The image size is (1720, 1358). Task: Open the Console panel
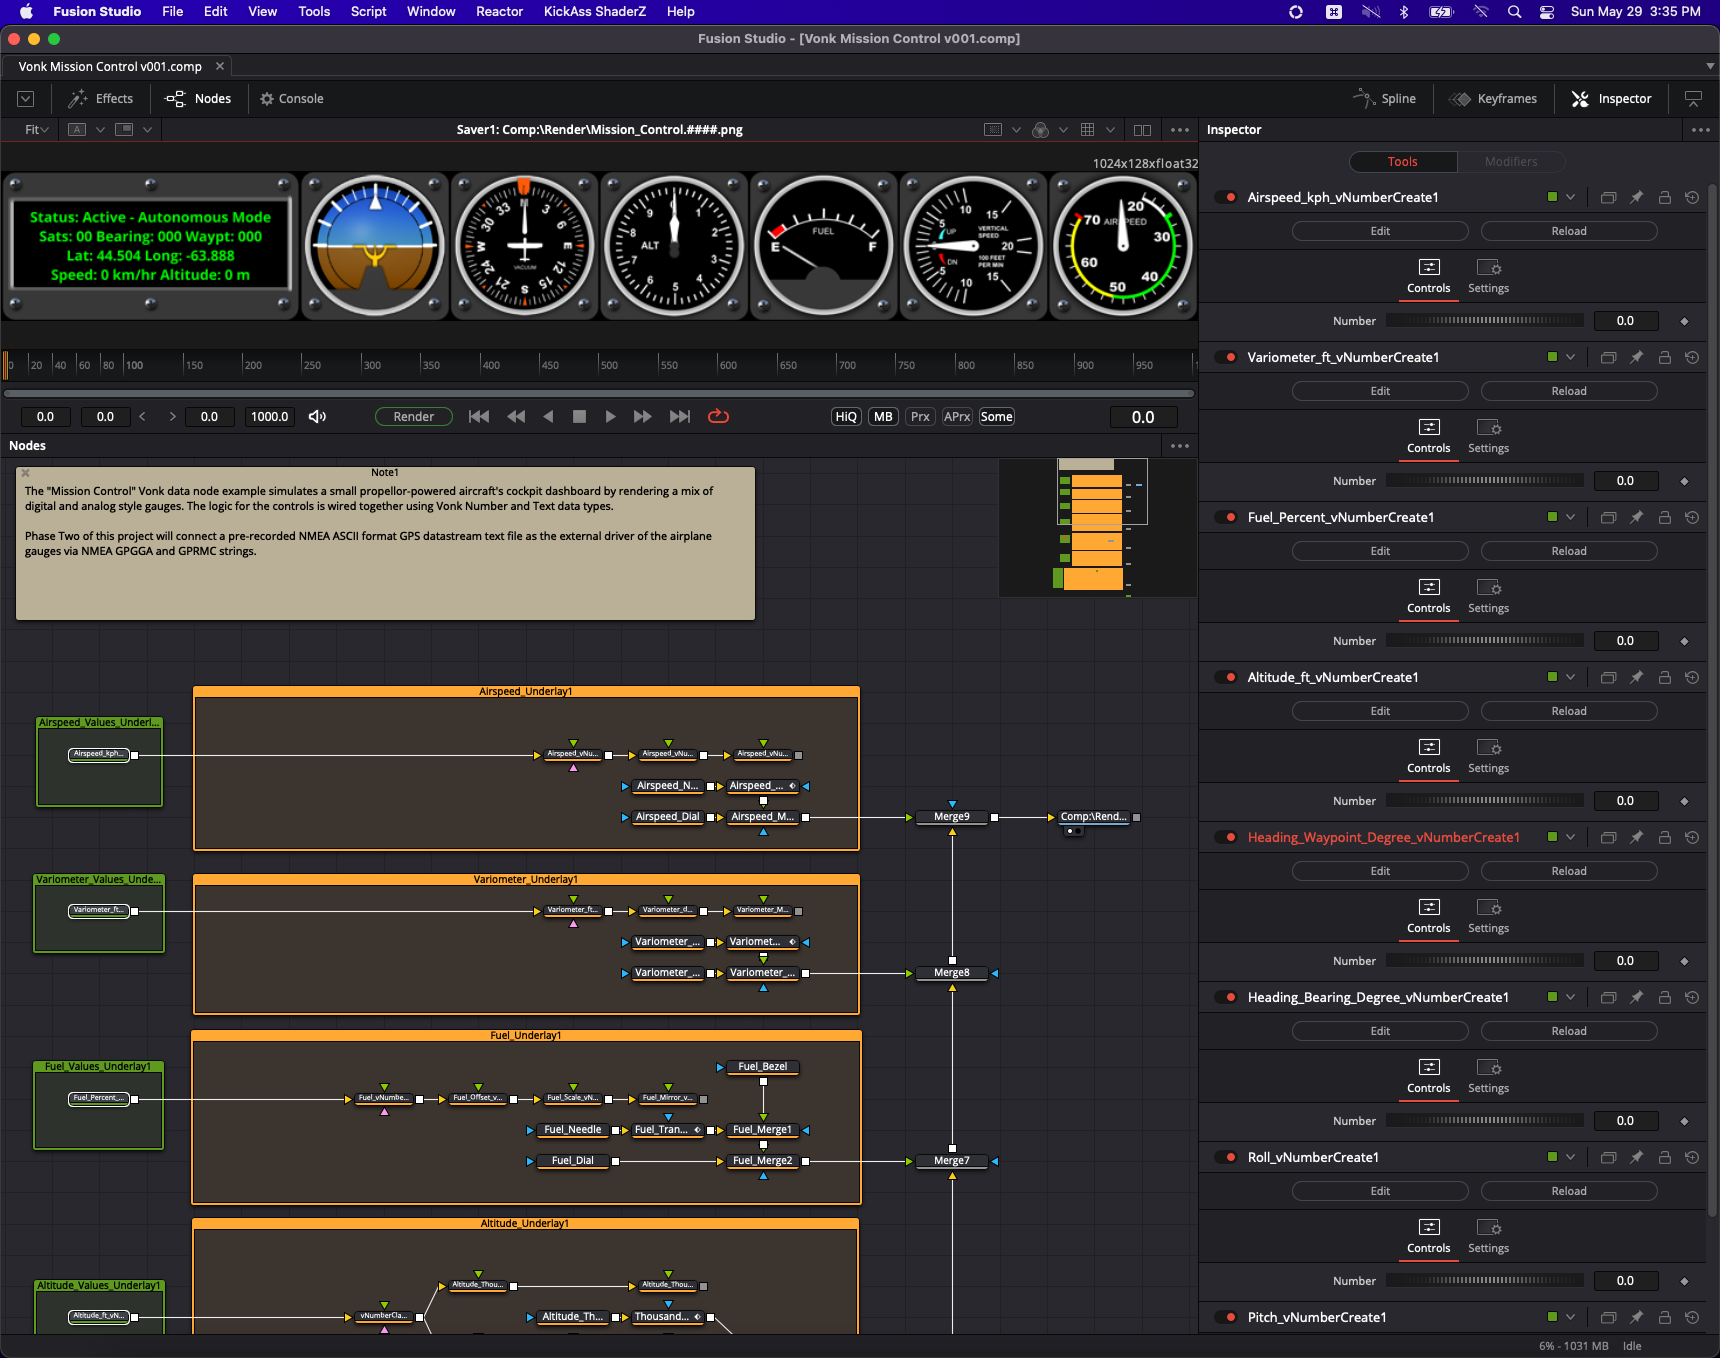(292, 99)
